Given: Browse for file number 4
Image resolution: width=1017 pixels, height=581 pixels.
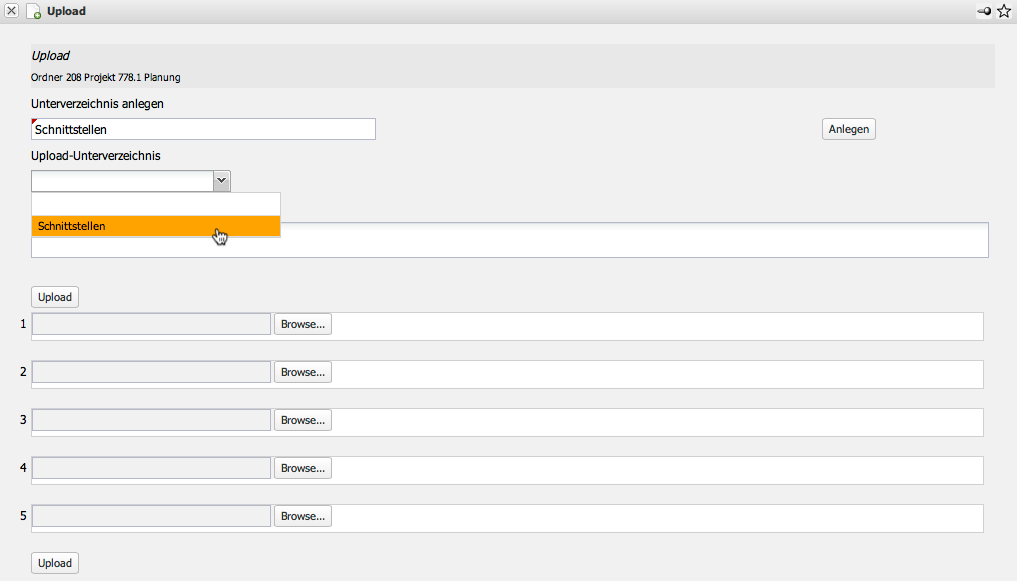Looking at the screenshot, I should click(303, 468).
